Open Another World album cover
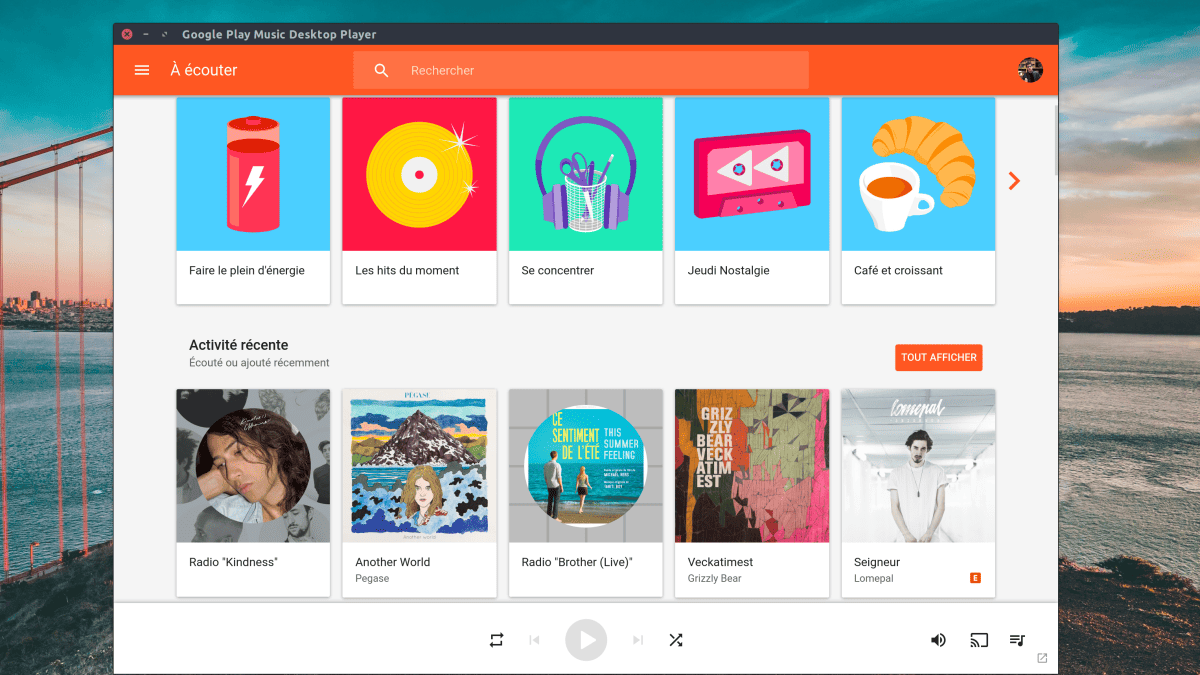The width and height of the screenshot is (1200, 675). click(419, 466)
